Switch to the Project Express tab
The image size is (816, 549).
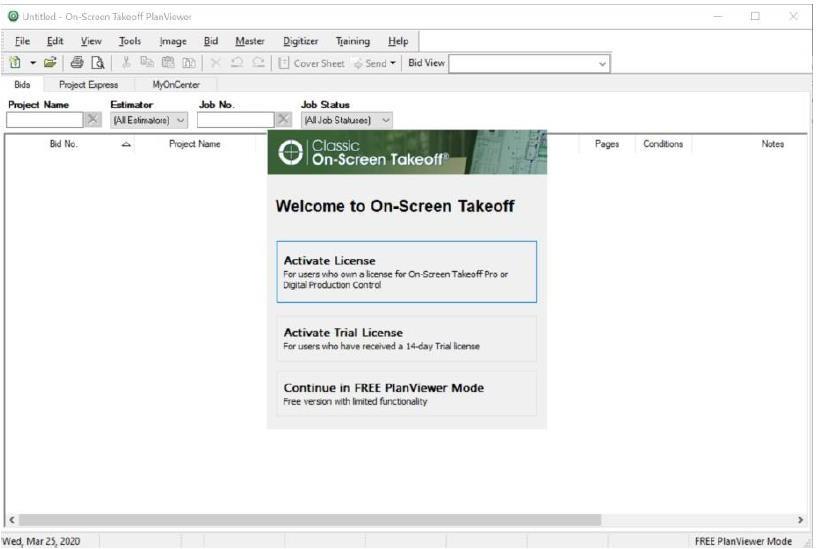(88, 85)
